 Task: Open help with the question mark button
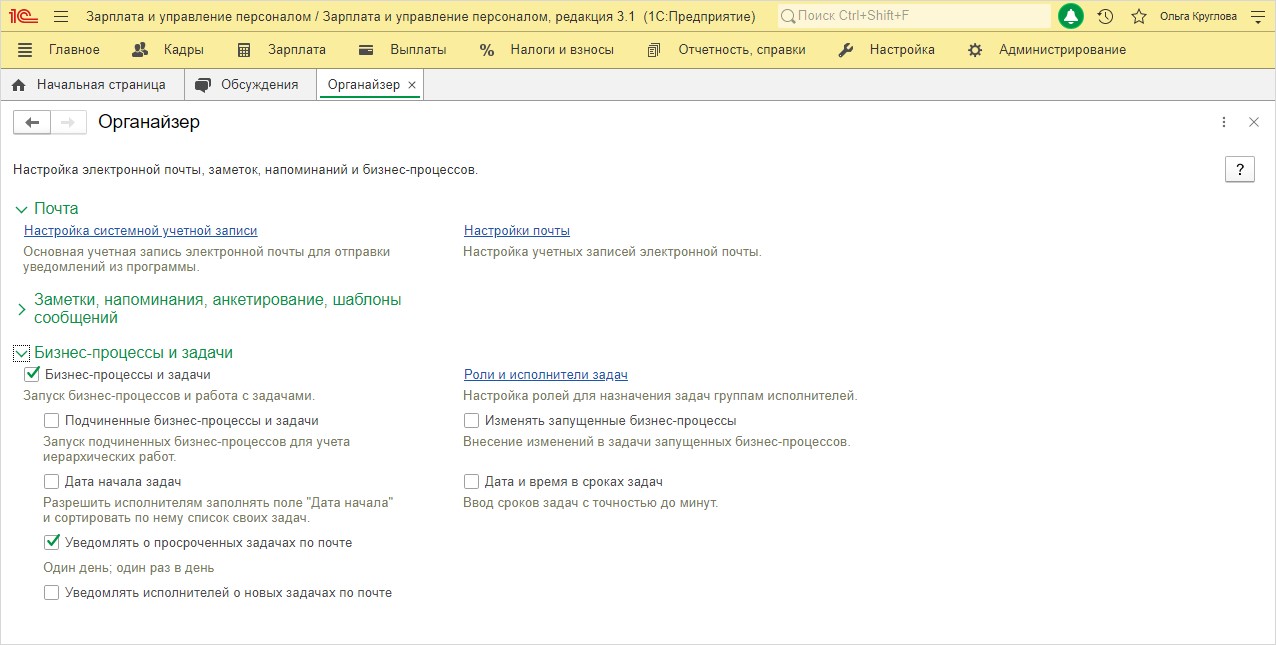pos(1240,169)
